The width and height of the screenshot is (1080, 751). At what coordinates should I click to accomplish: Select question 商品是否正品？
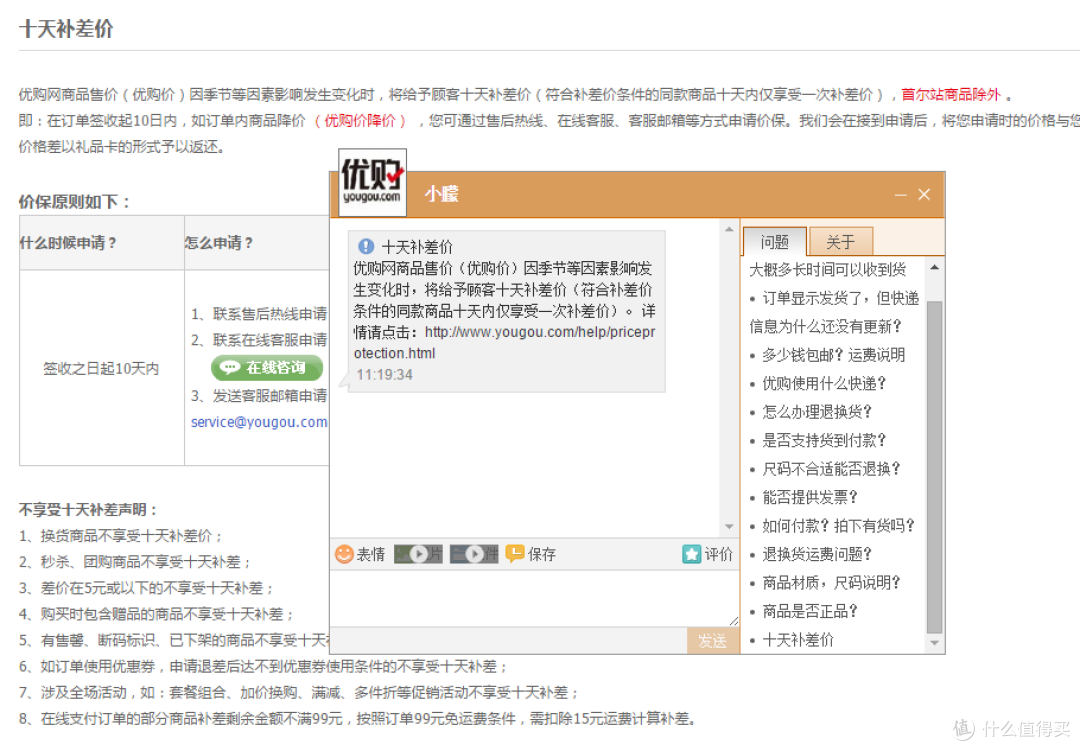point(810,611)
